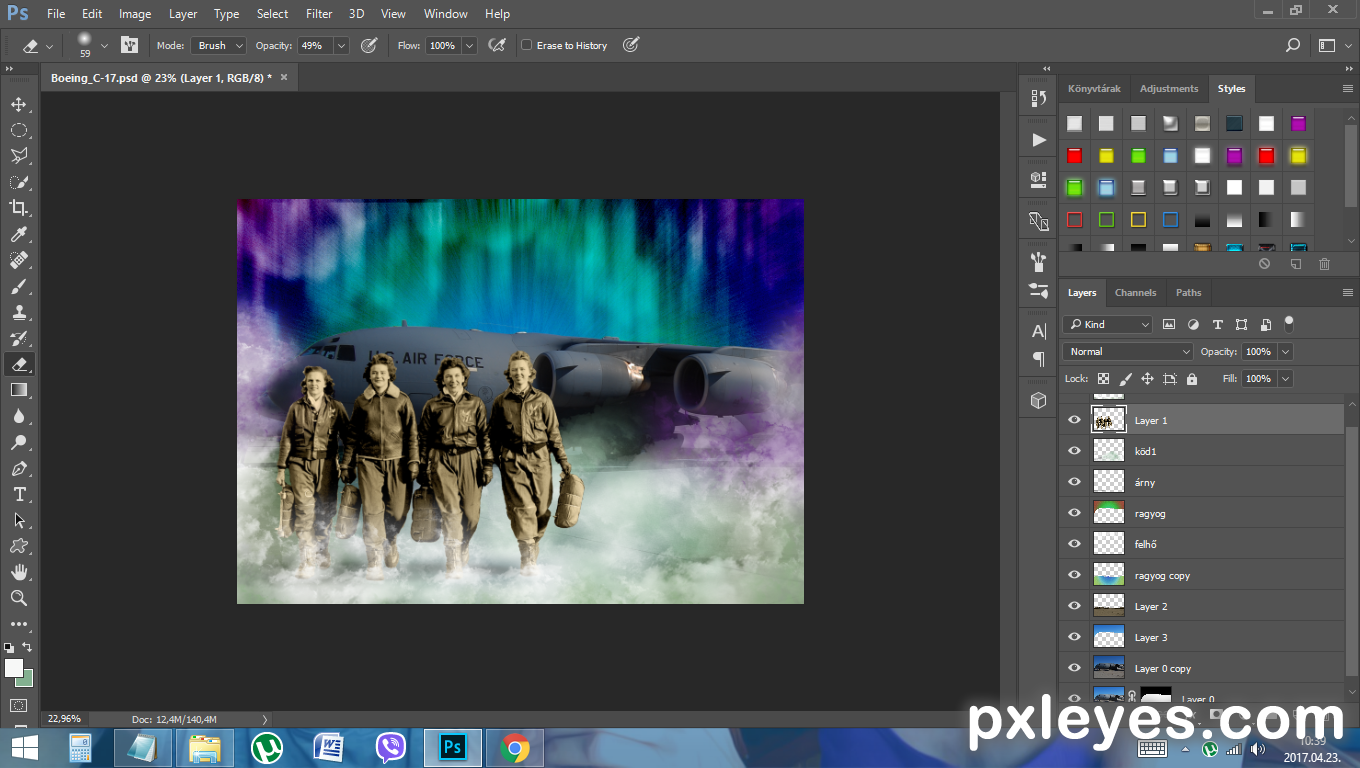The width and height of the screenshot is (1360, 768).
Task: Open the layer Fill dropdown arrow
Action: [1285, 379]
